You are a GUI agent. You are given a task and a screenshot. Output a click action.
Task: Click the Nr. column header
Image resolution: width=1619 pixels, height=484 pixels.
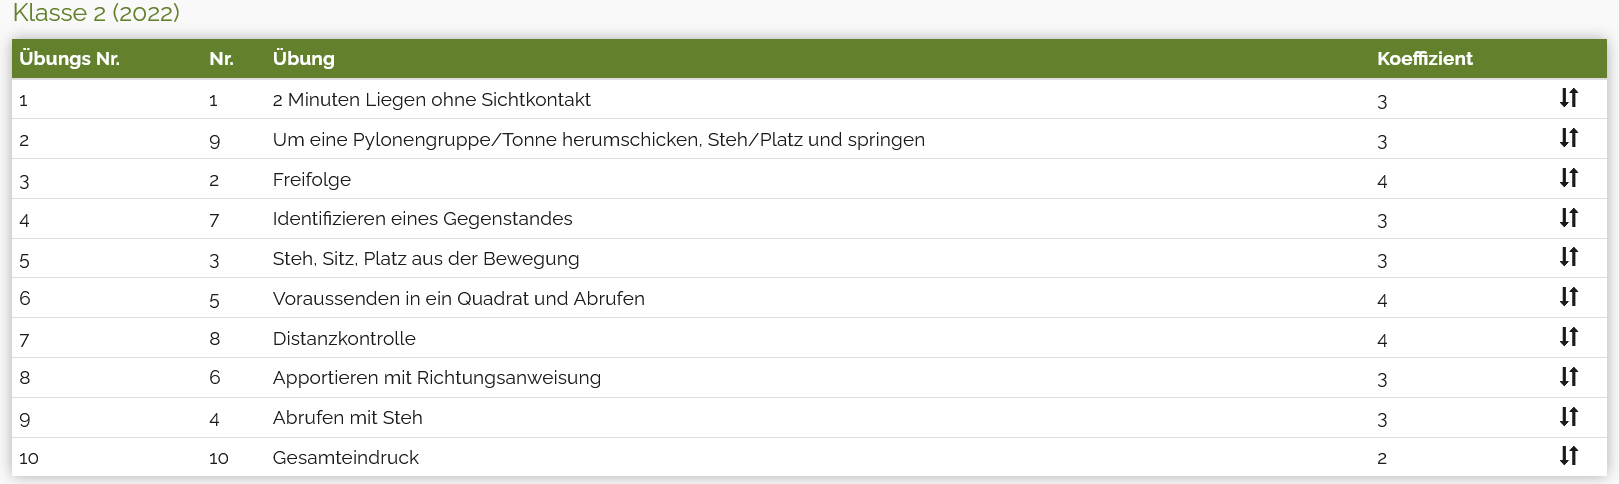[x=221, y=59]
